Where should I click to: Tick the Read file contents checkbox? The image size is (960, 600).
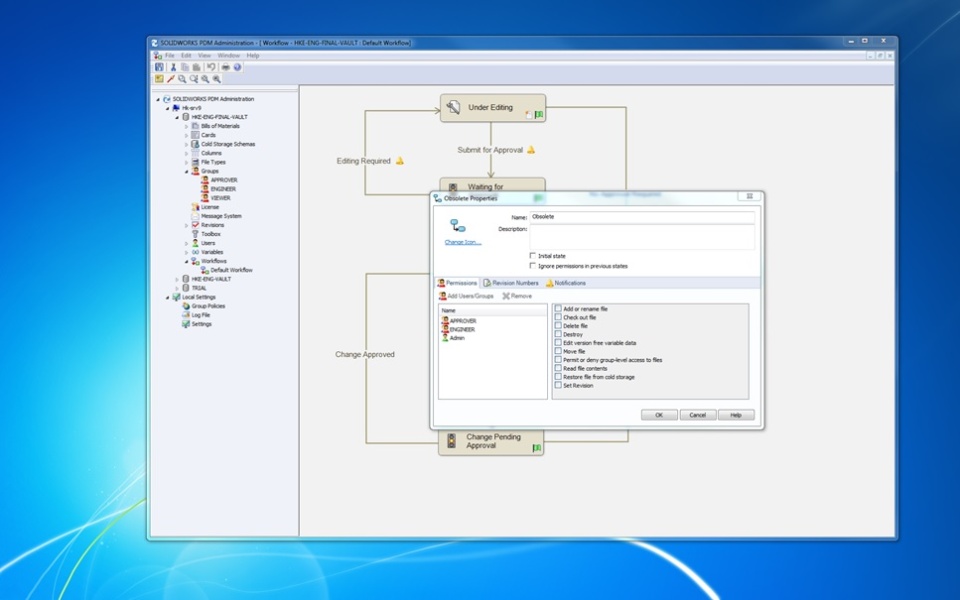point(558,369)
